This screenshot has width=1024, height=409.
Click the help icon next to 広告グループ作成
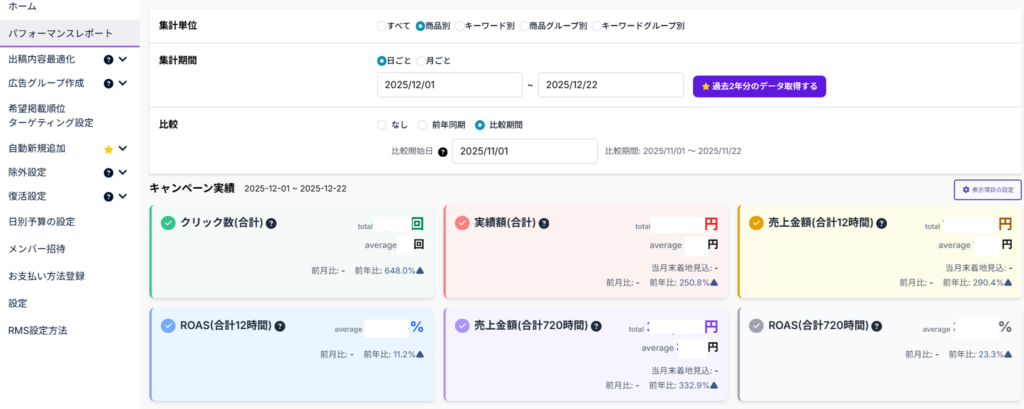point(108,83)
